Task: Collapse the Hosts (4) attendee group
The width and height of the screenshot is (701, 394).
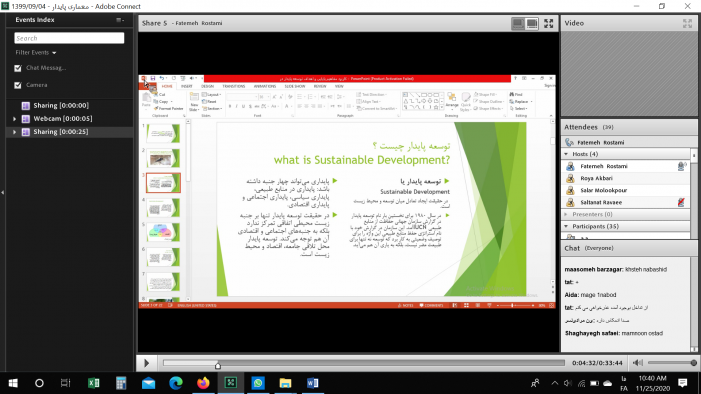Action: (x=566, y=154)
